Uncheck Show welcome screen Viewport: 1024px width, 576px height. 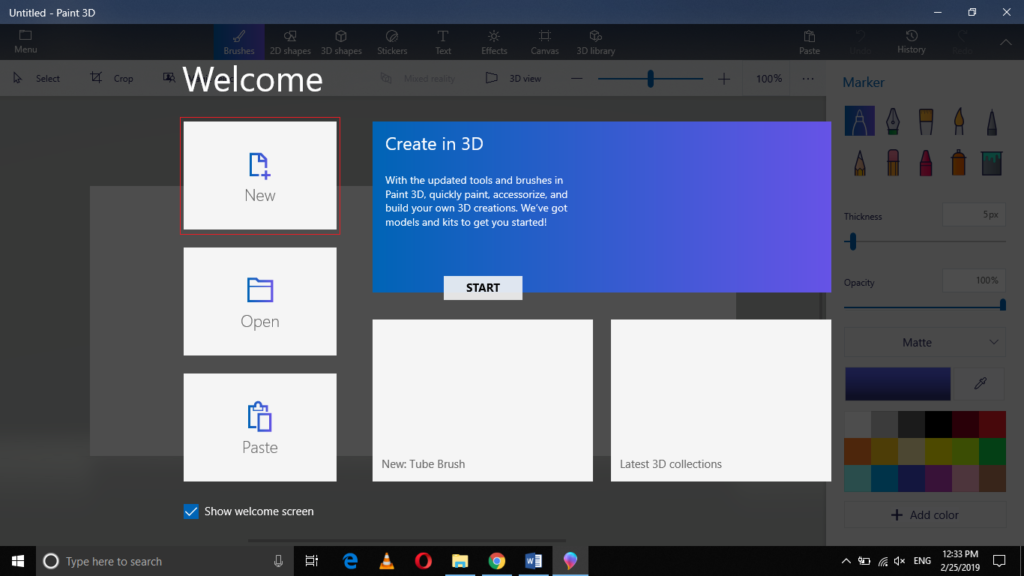click(190, 511)
